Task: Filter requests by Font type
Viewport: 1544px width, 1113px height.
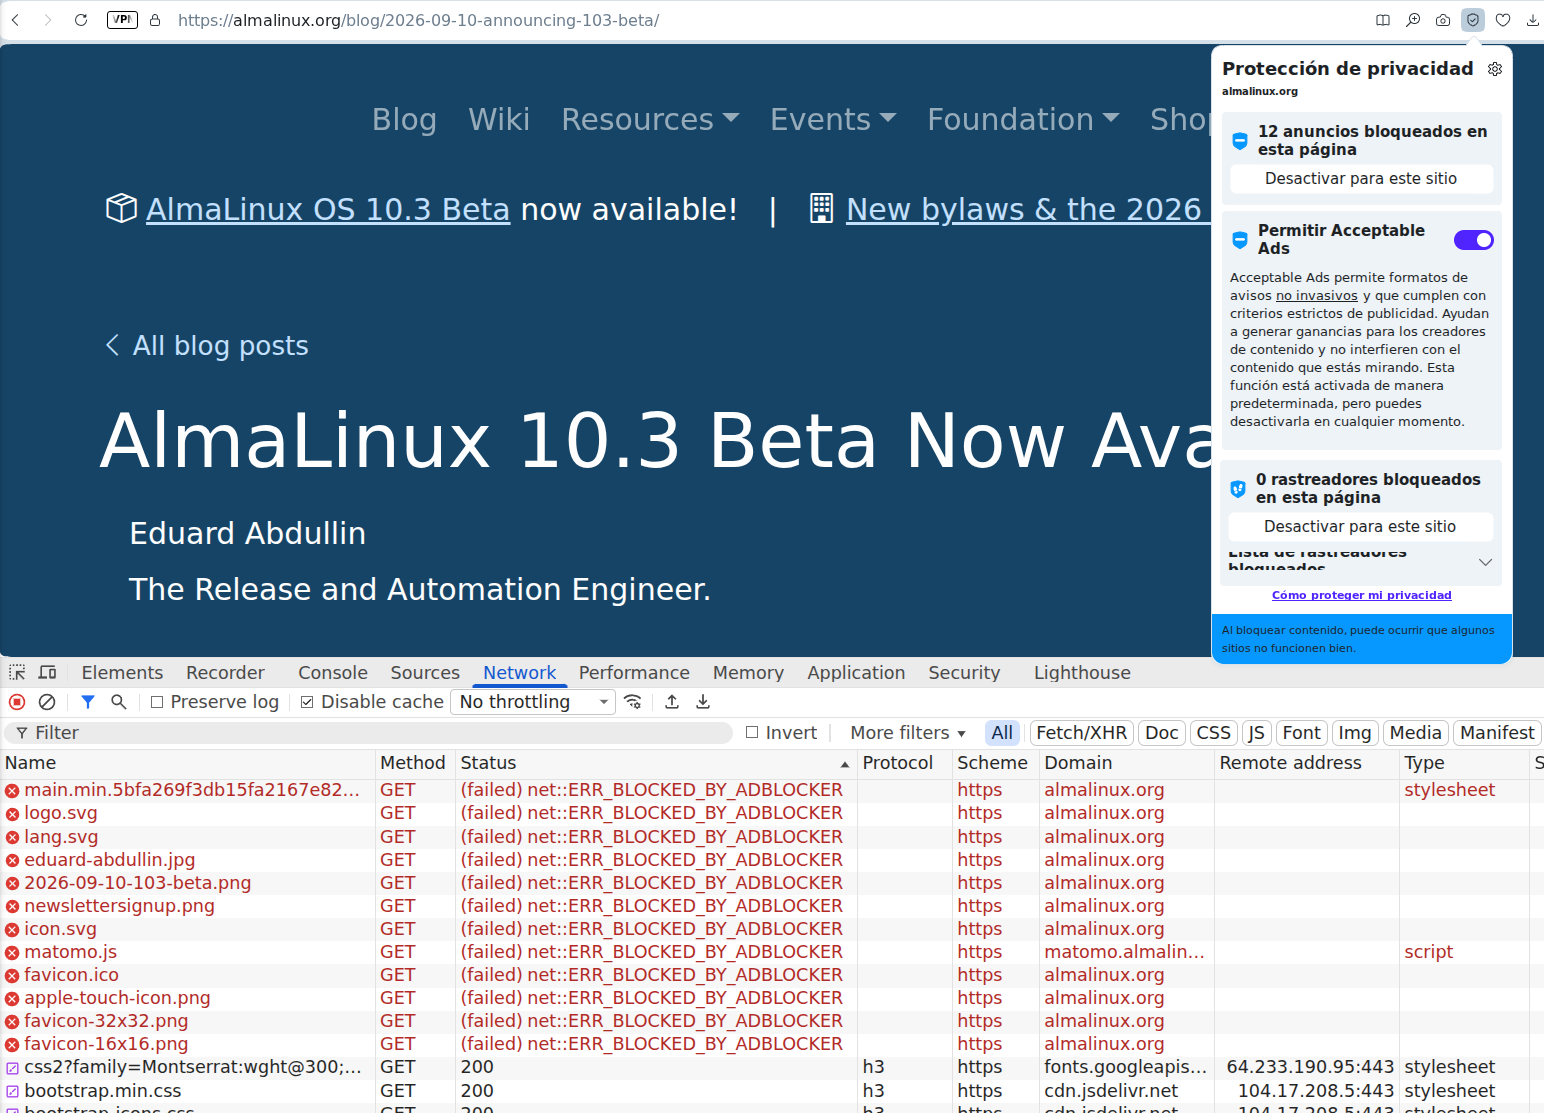Action: click(1302, 733)
